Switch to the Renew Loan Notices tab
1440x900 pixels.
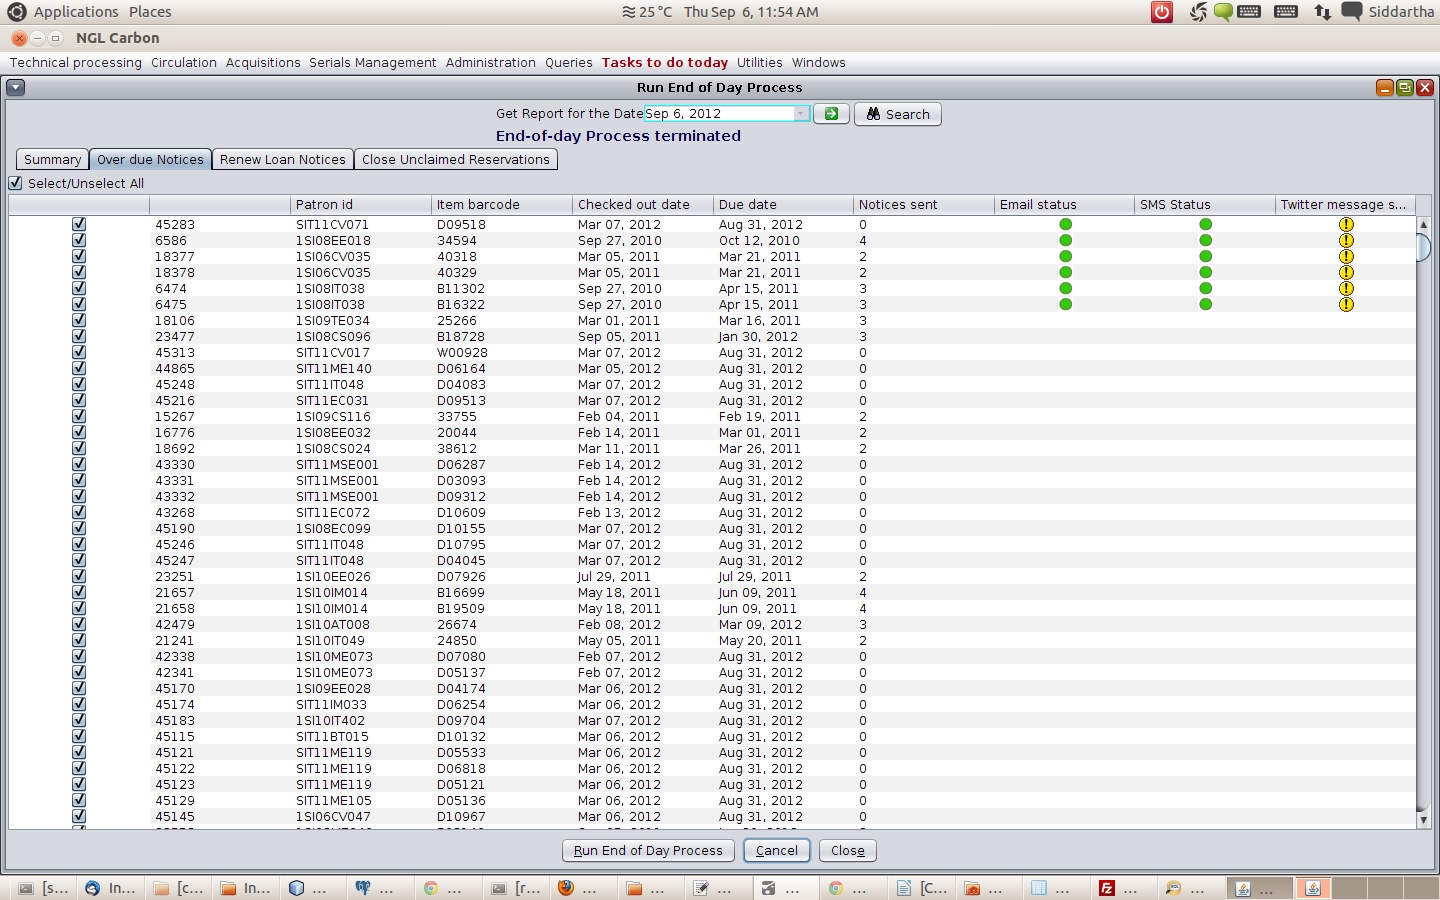[x=282, y=160]
